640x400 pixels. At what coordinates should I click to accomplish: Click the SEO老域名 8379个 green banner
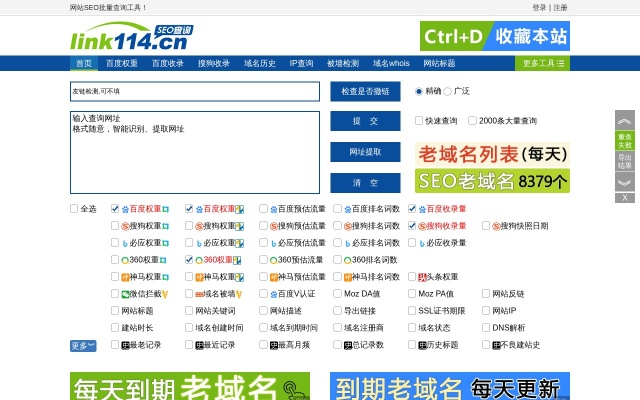point(492,181)
